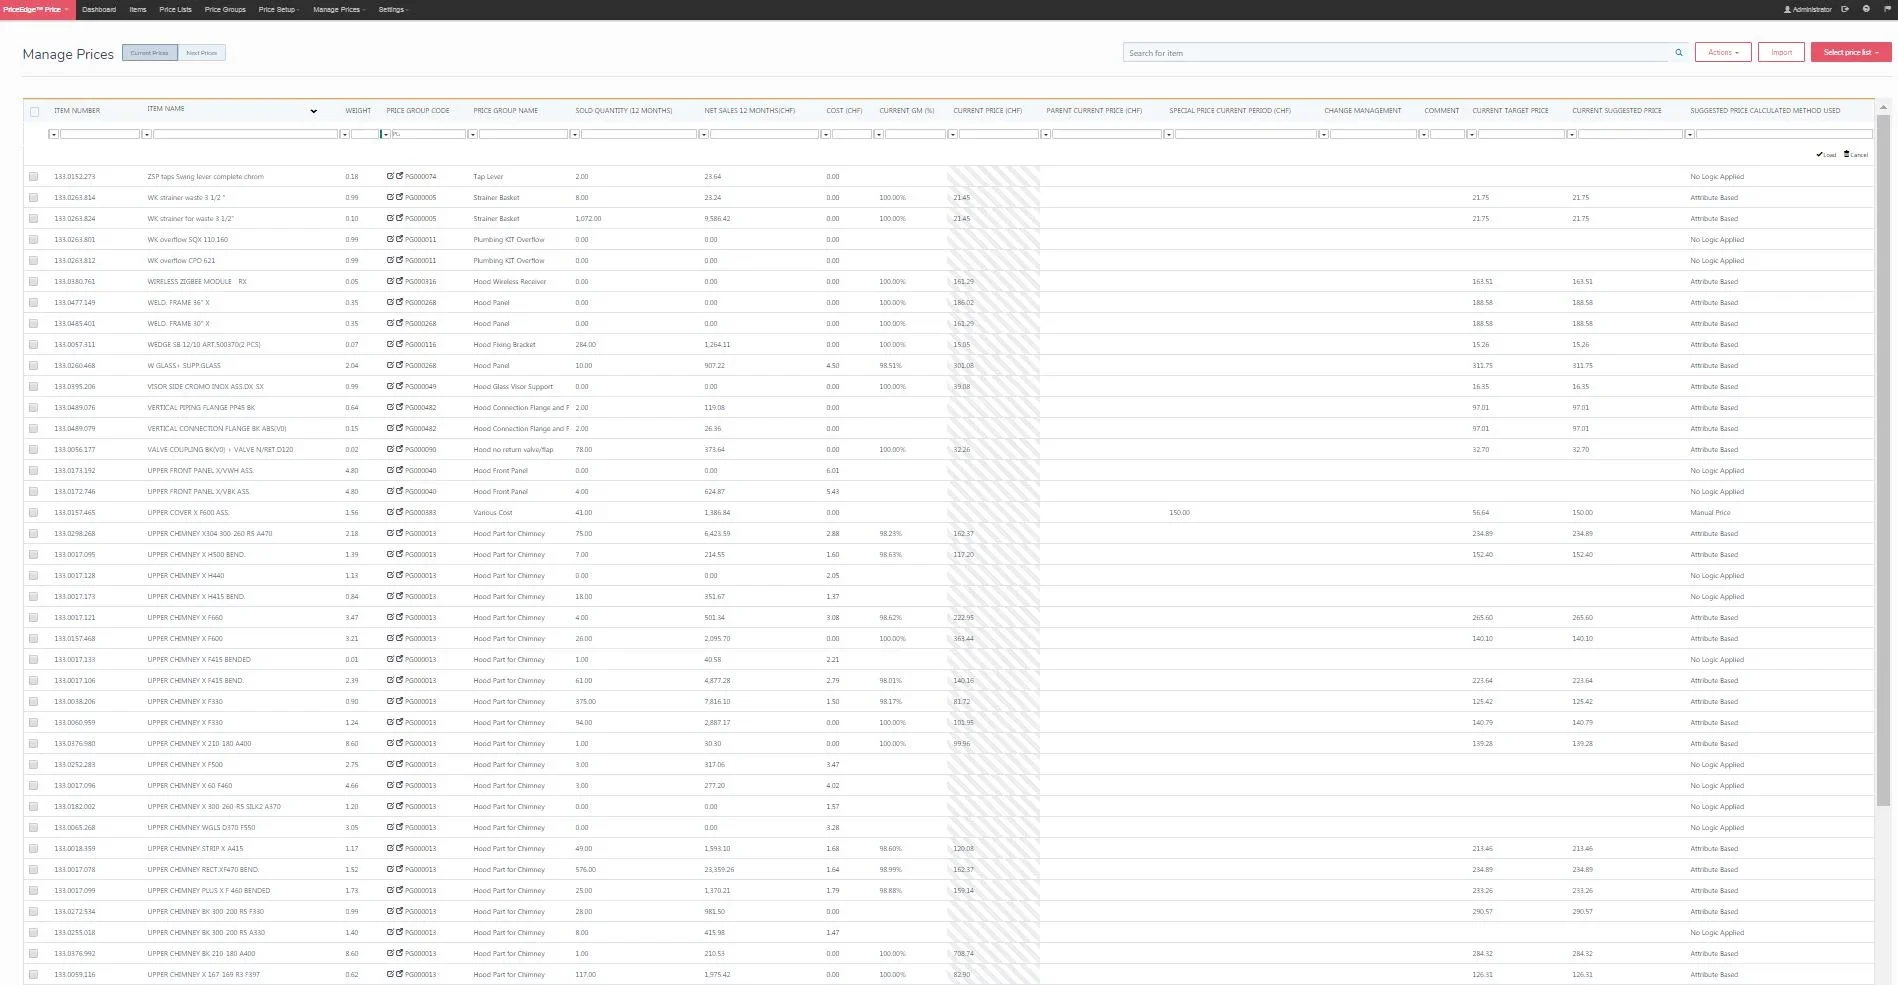Click the Current Target Price filter input
Image resolution: width=1898 pixels, height=985 pixels.
pyautogui.click(x=1521, y=134)
